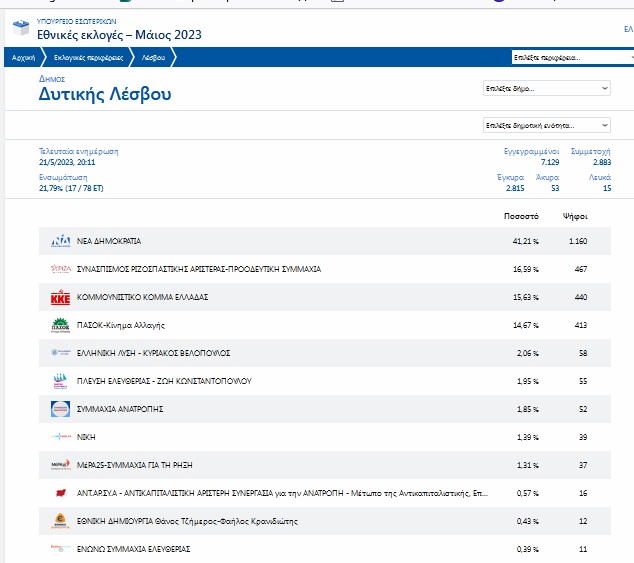Select the ΝΕΑ ΔΗΜΟΚΡΑΤΙΑ party name
Image resolution: width=634 pixels, height=563 pixels.
109,241
